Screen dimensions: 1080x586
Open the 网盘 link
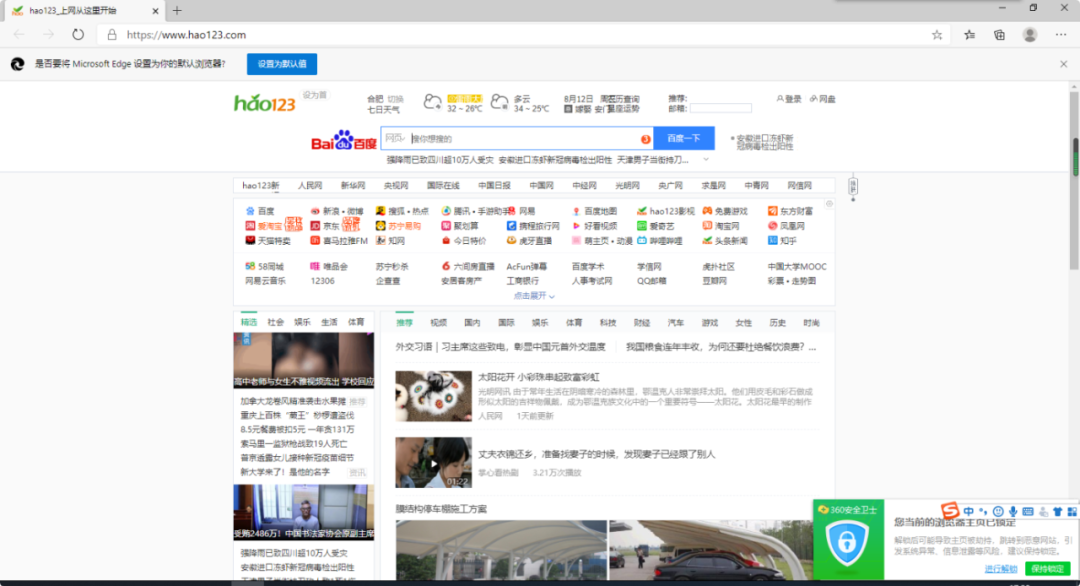(823, 99)
